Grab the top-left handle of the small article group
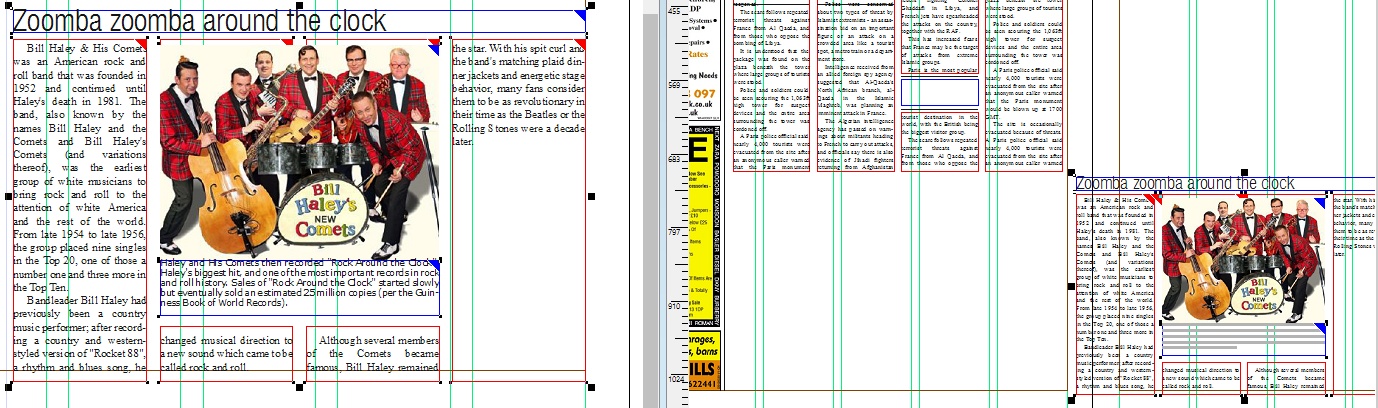1378x408 pixels. coord(1072,174)
